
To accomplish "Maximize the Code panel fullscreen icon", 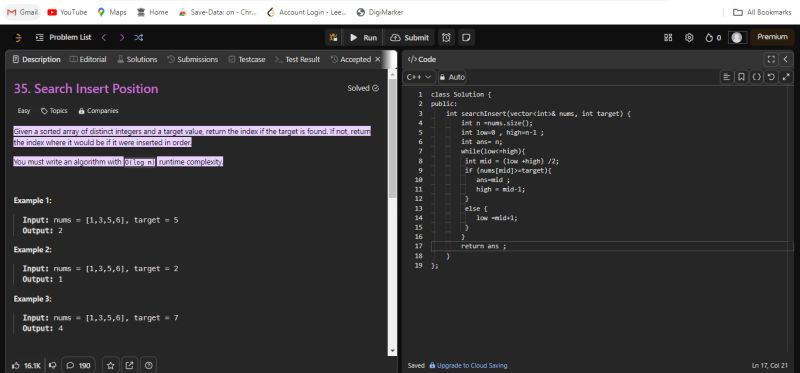I will (771, 59).
